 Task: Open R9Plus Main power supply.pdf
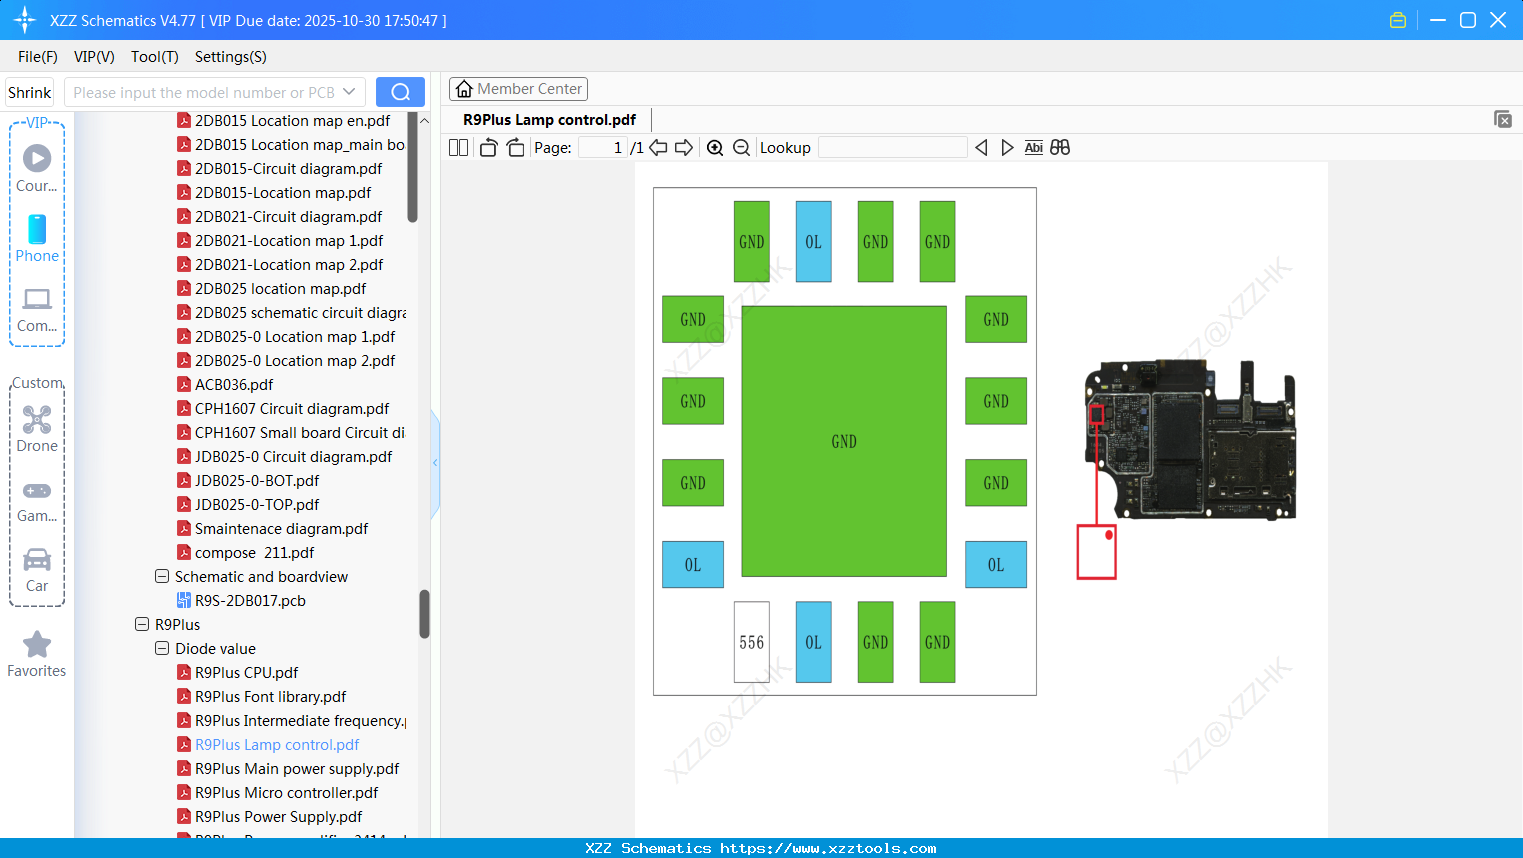click(x=297, y=769)
